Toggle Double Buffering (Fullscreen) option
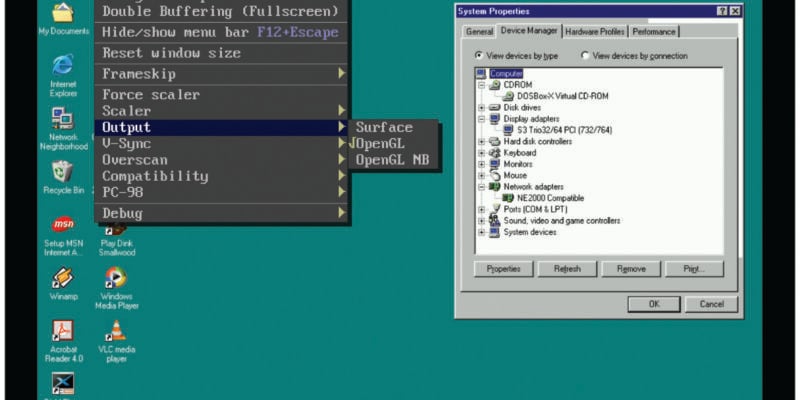 (221, 11)
